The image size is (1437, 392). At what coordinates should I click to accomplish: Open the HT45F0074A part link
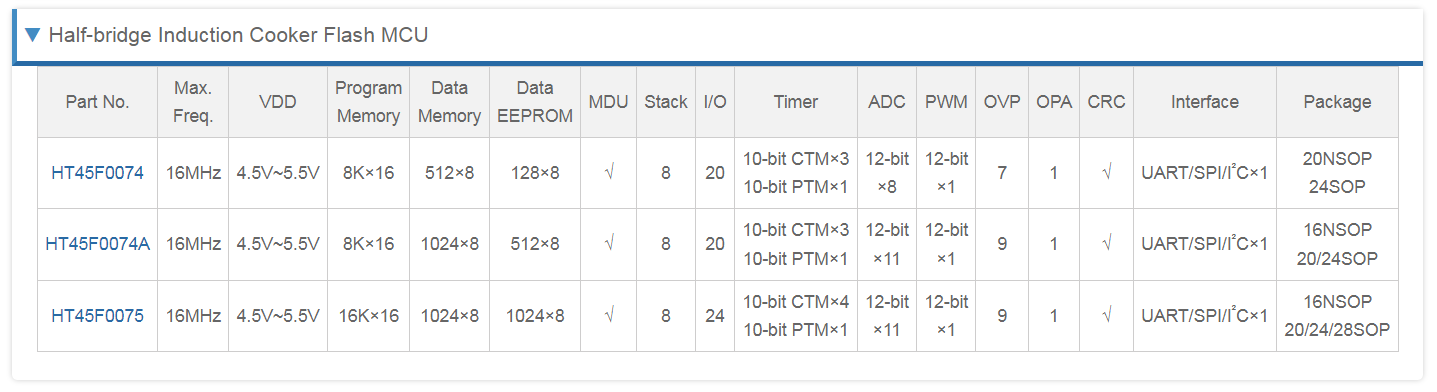click(x=97, y=244)
